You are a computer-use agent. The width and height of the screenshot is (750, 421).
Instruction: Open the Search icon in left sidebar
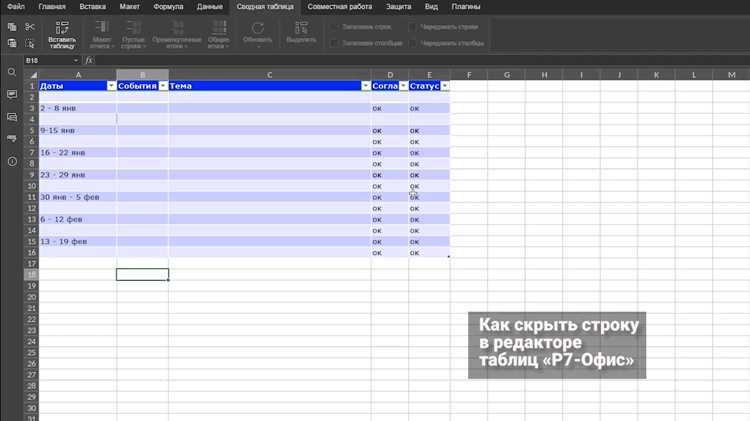coord(12,72)
